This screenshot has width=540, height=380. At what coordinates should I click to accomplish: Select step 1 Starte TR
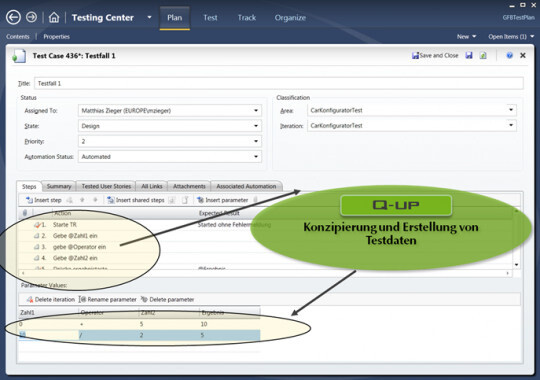coord(65,225)
